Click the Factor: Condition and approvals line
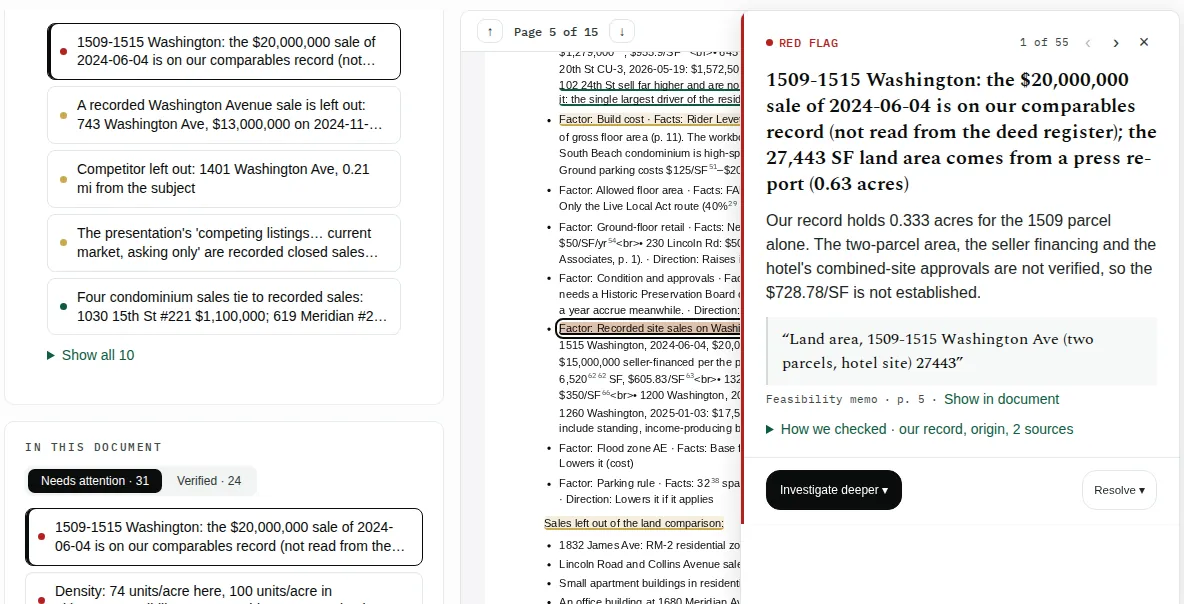 point(649,278)
